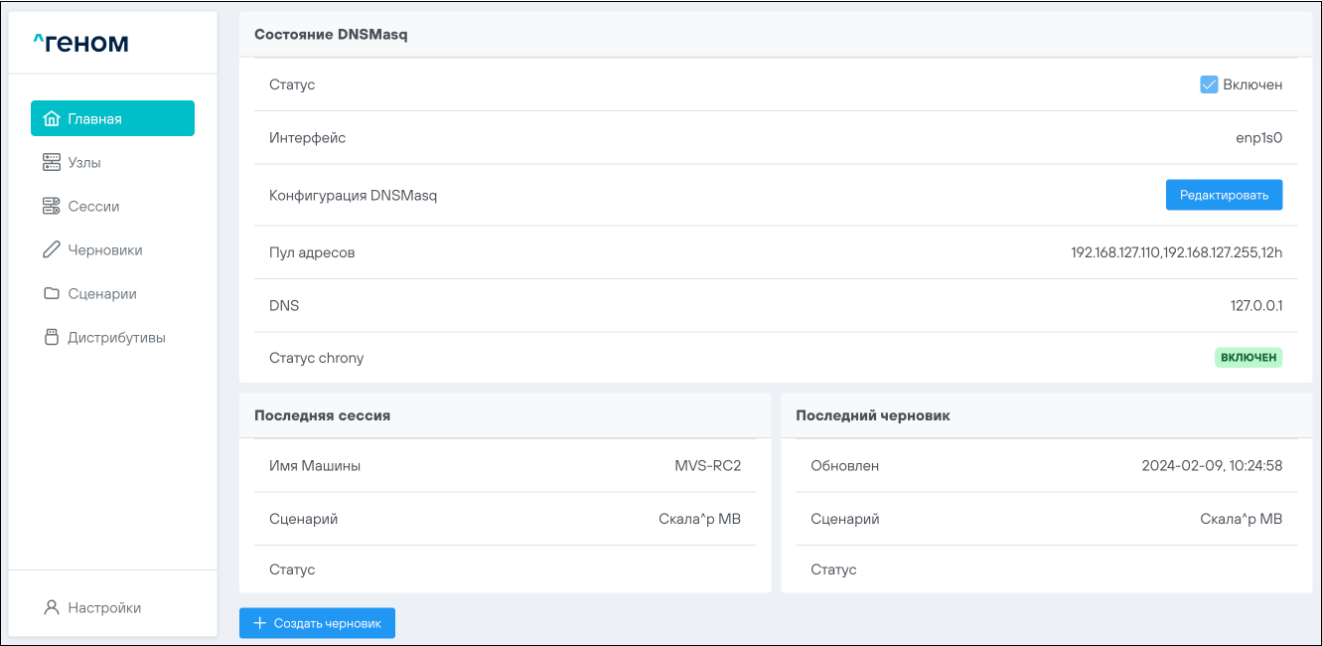The width and height of the screenshot is (1322, 646).
Task: Click the MVS-RC2 machine name
Action: pos(707,465)
